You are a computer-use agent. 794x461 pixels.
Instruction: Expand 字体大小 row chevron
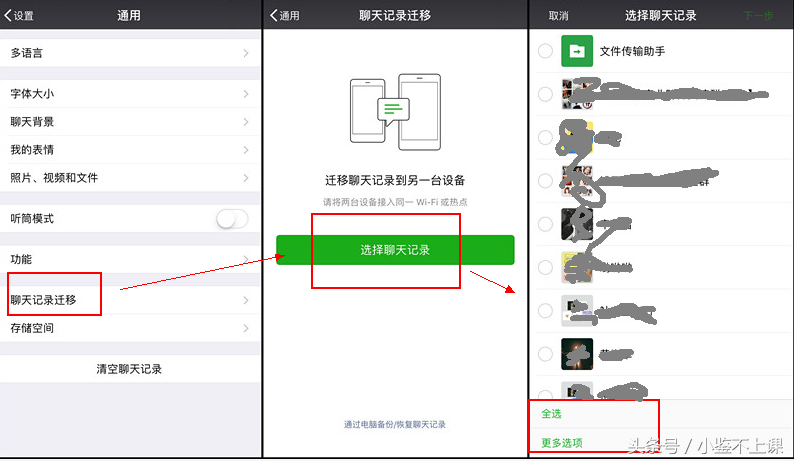246,94
